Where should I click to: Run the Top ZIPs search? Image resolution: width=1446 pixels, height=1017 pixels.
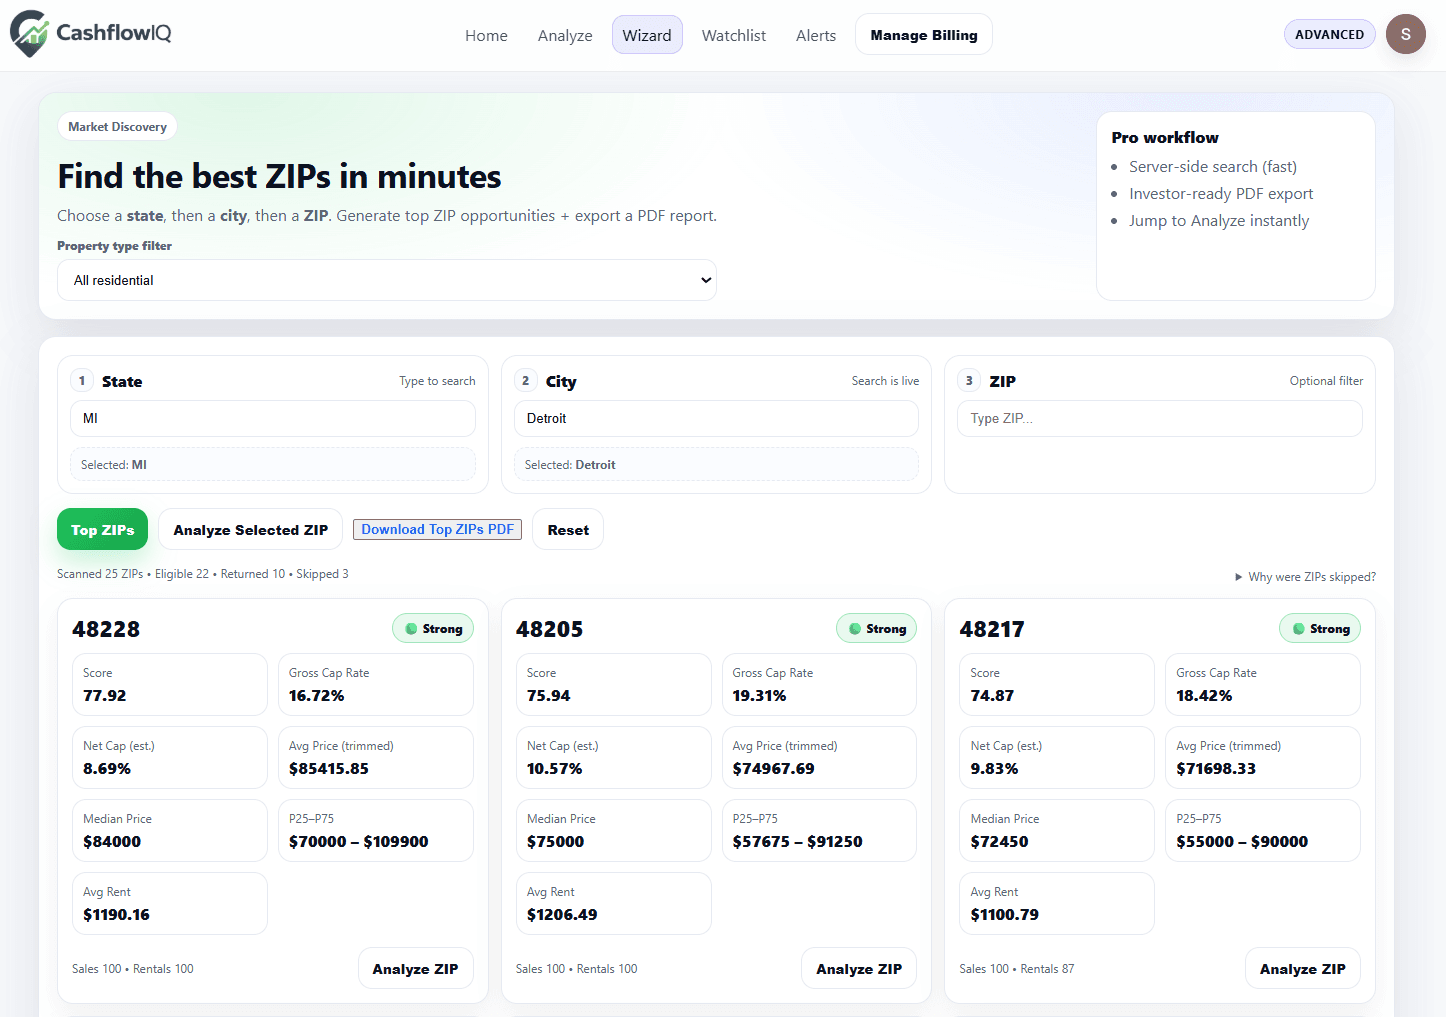102,529
